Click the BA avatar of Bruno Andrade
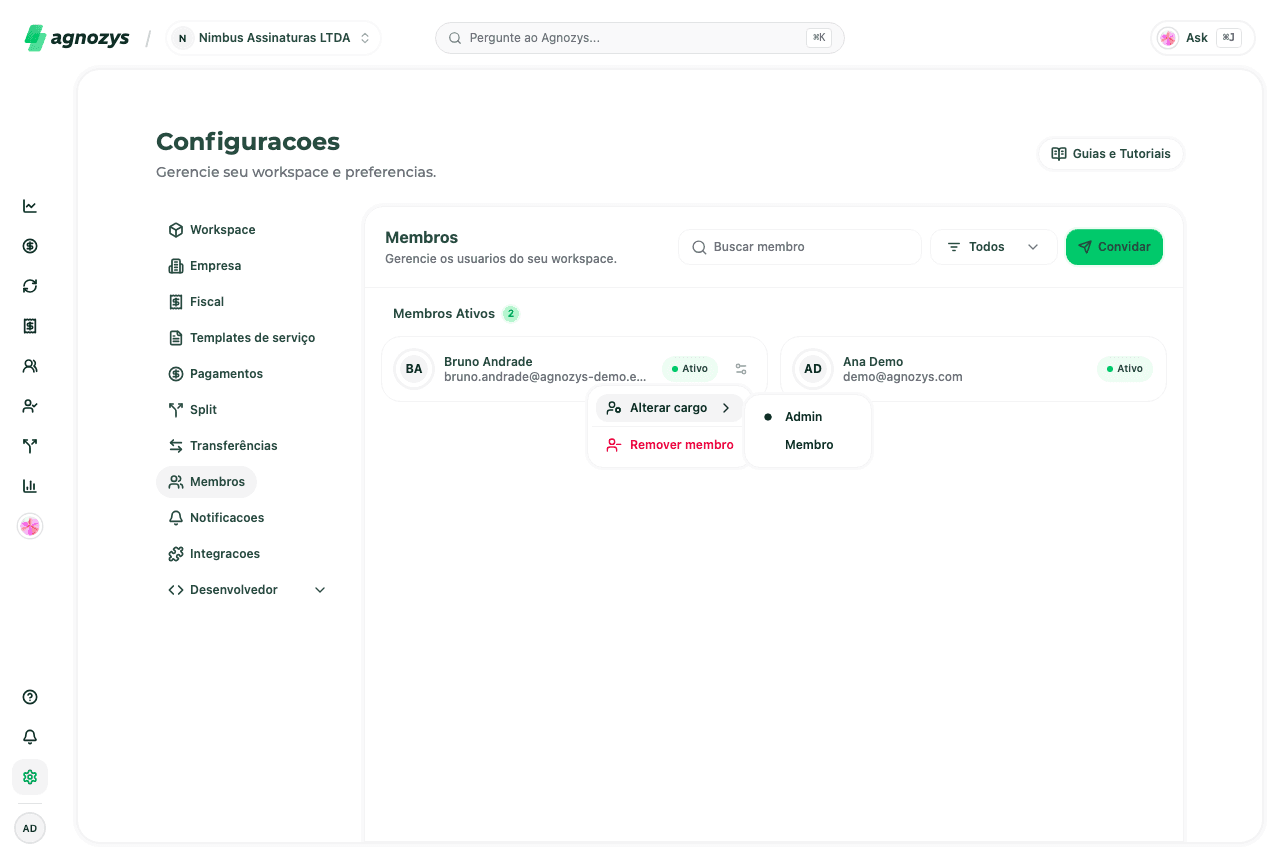Screen dimensions: 1280x860 click(x=414, y=369)
